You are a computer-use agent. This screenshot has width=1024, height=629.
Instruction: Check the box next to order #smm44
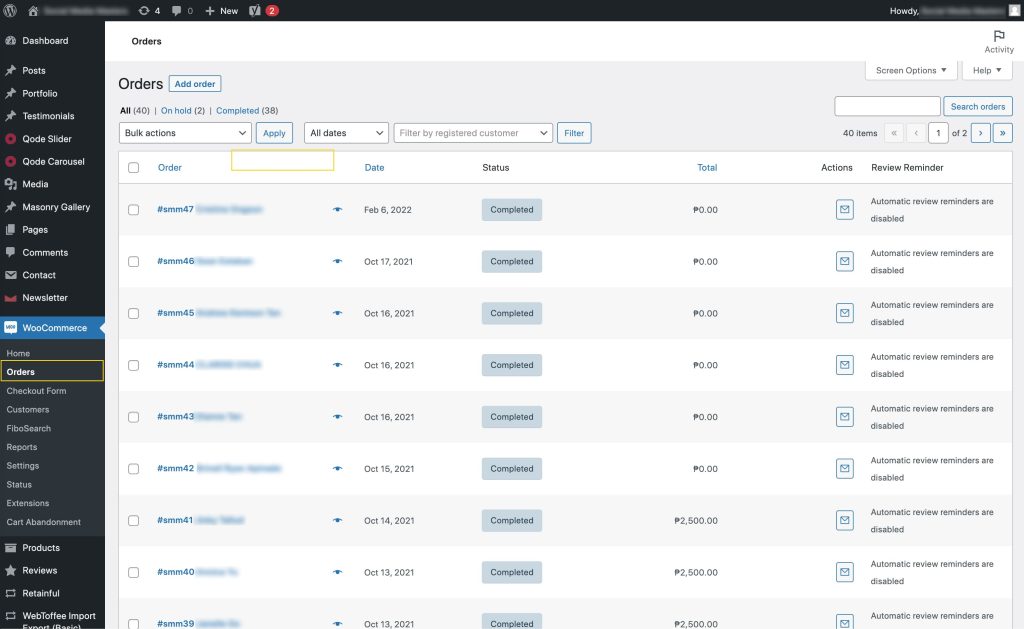133,365
